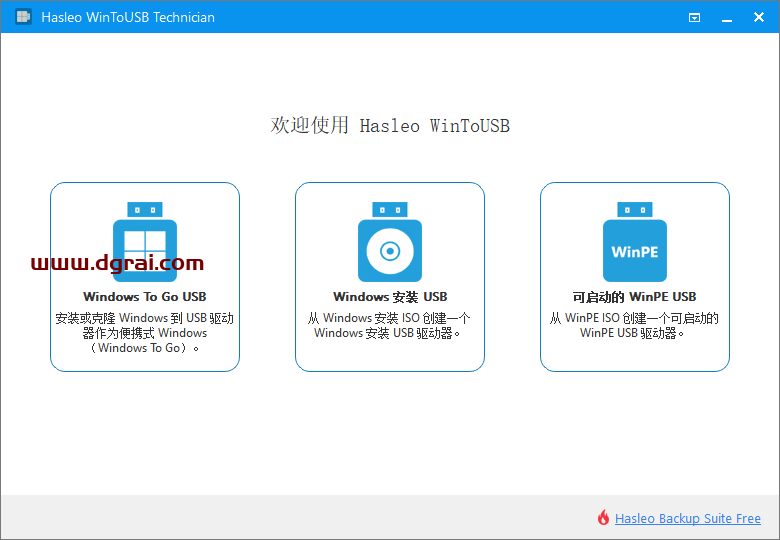
Task: Close the Hasleo WinToUSB window
Action: point(759,17)
